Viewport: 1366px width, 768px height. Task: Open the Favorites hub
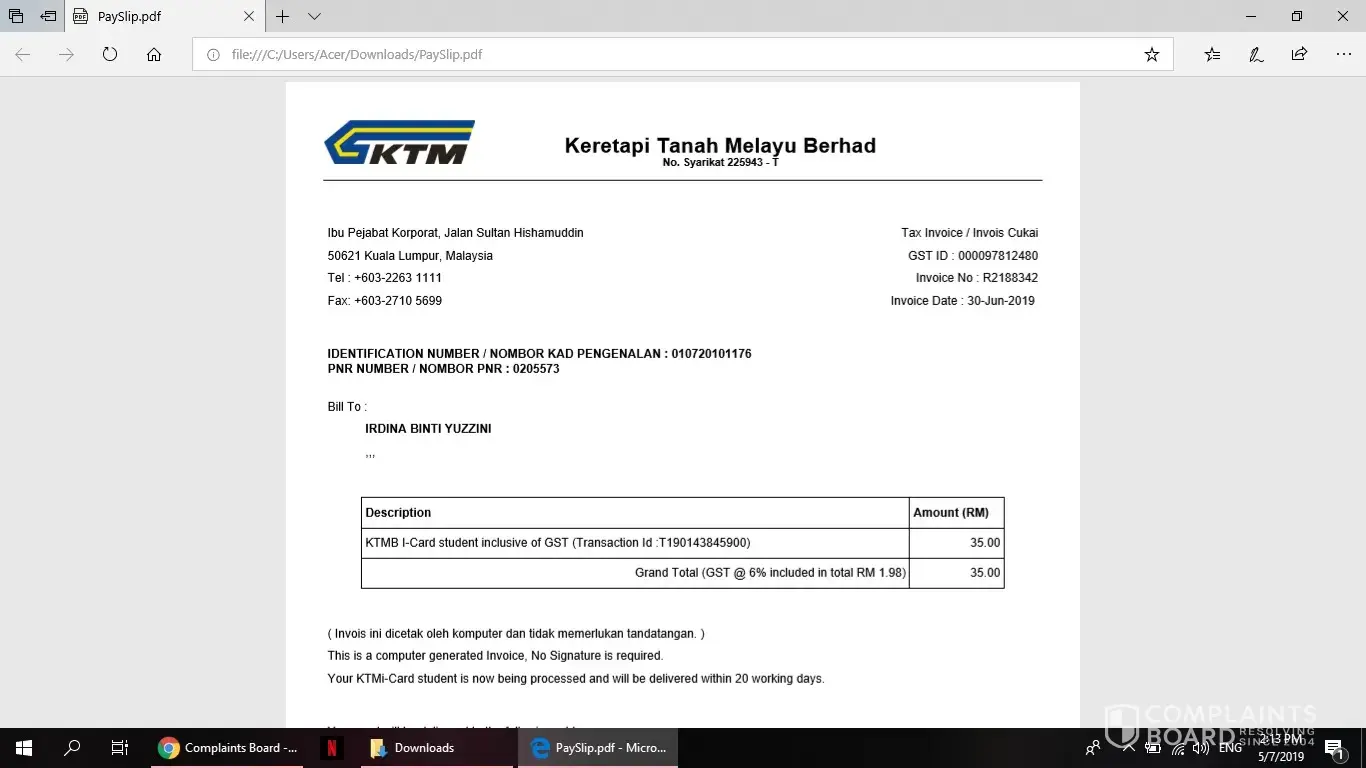(1212, 54)
